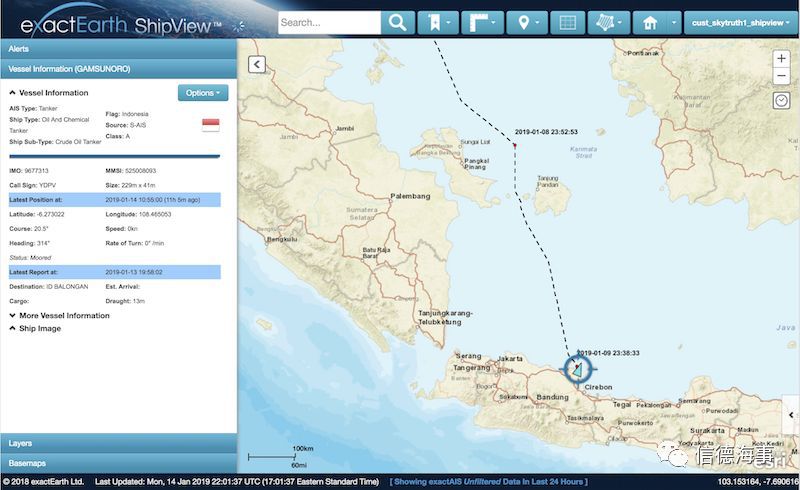800x490 pixels.
Task: Click the exactEarth ShipView logo
Action: click(121, 24)
